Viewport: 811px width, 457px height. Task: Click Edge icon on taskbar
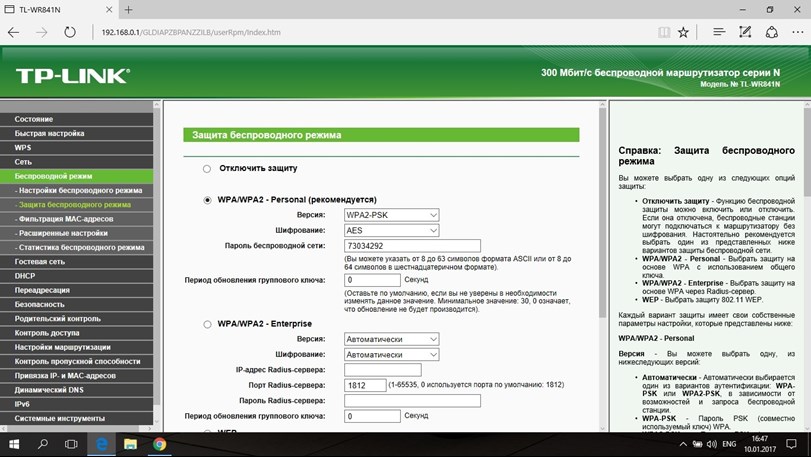[102, 444]
